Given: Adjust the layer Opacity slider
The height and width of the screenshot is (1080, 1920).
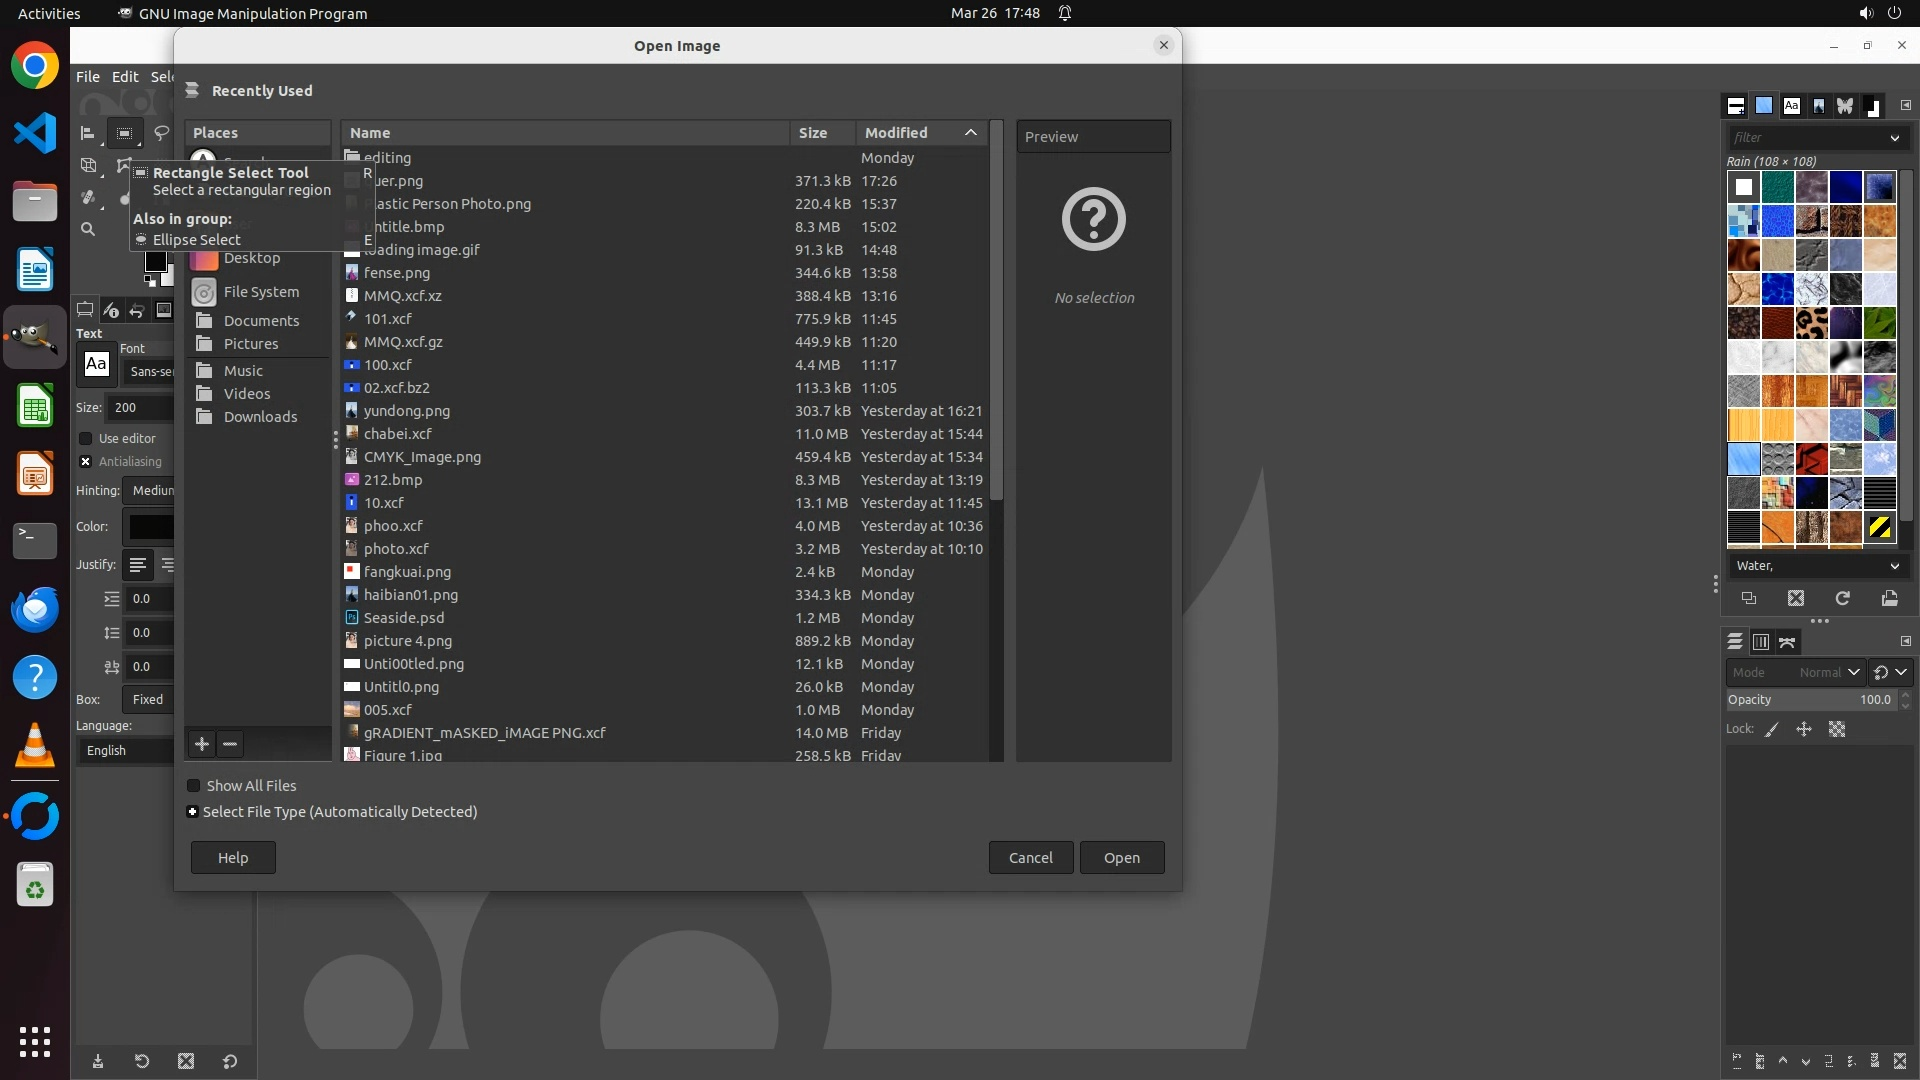Looking at the screenshot, I should (1808, 700).
